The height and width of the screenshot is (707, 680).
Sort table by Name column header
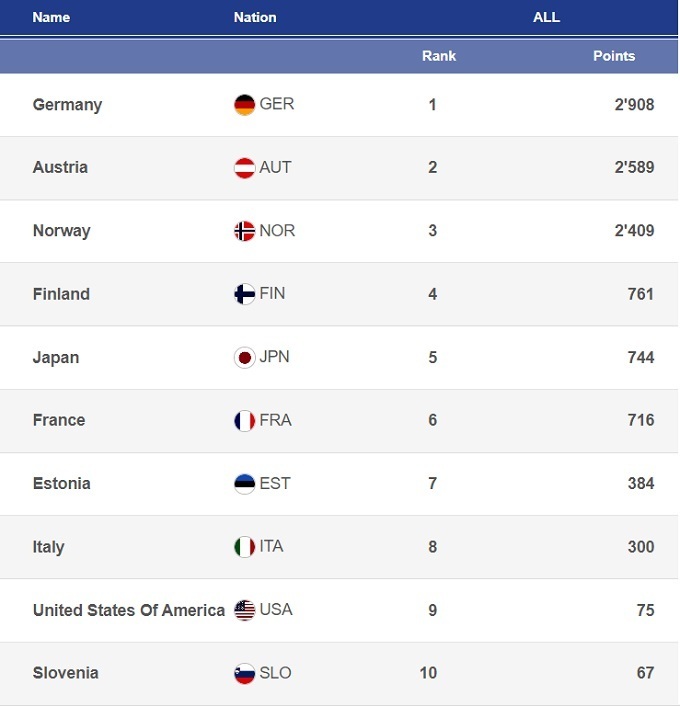[x=51, y=17]
